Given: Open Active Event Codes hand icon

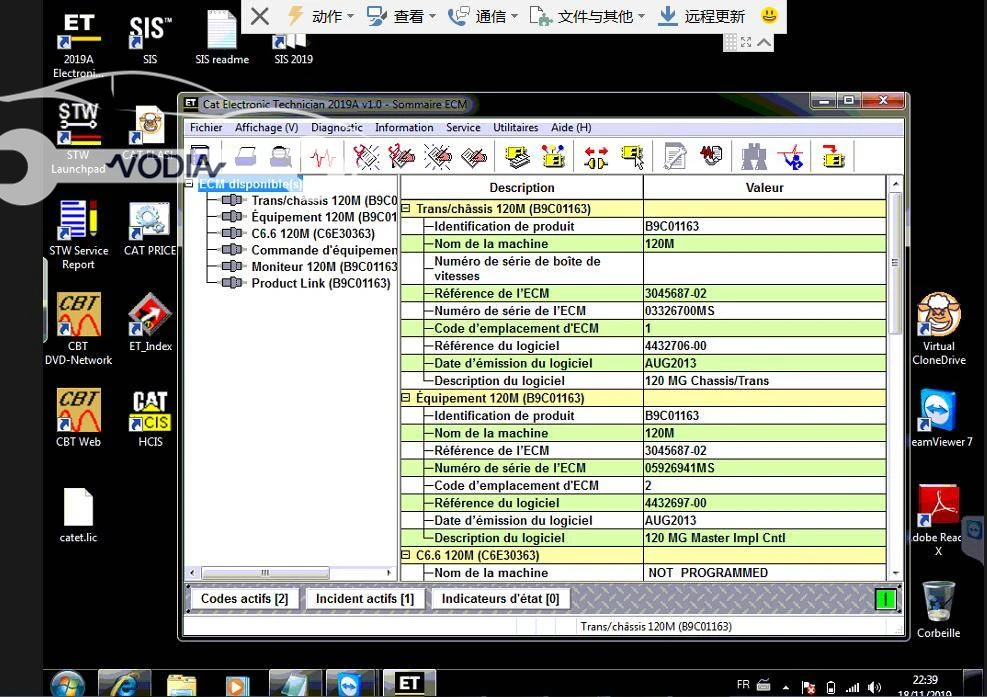Looking at the screenshot, I should (438, 157).
